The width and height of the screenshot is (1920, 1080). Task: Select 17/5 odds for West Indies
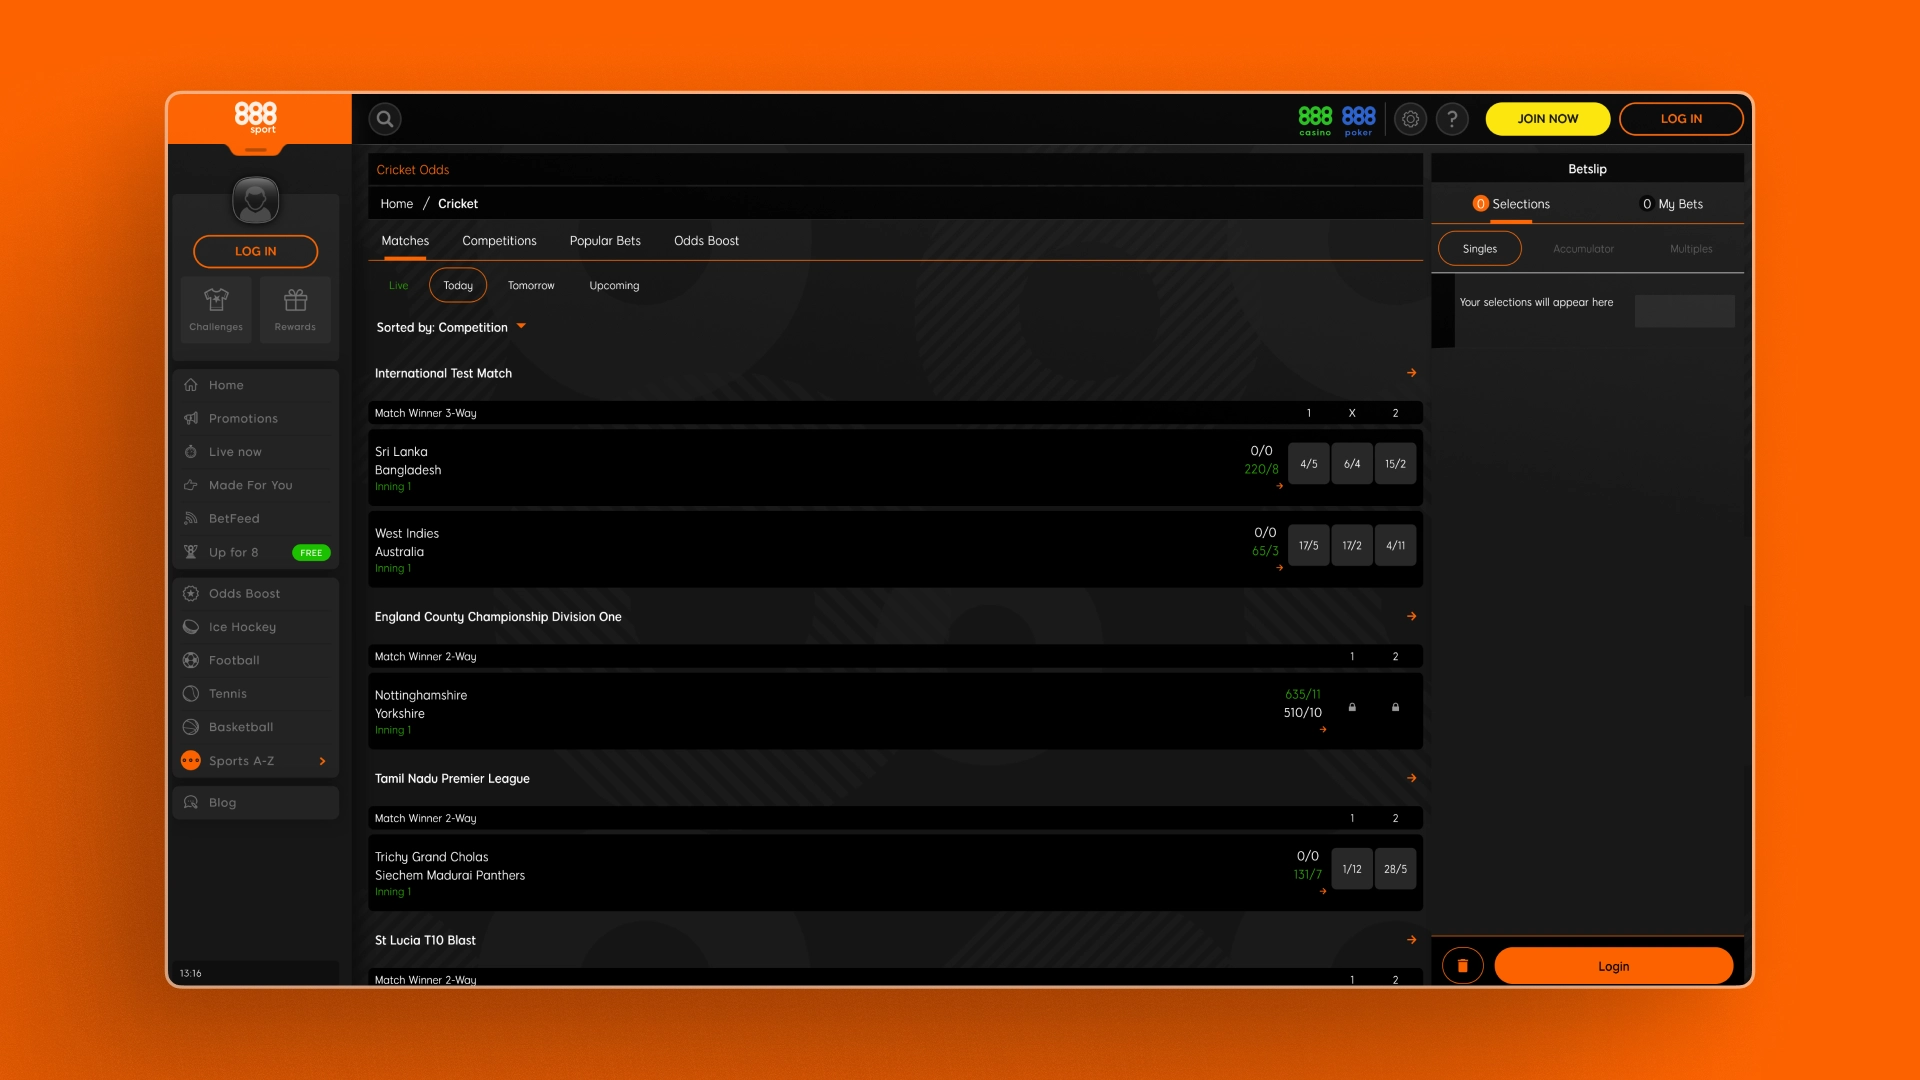click(x=1308, y=546)
